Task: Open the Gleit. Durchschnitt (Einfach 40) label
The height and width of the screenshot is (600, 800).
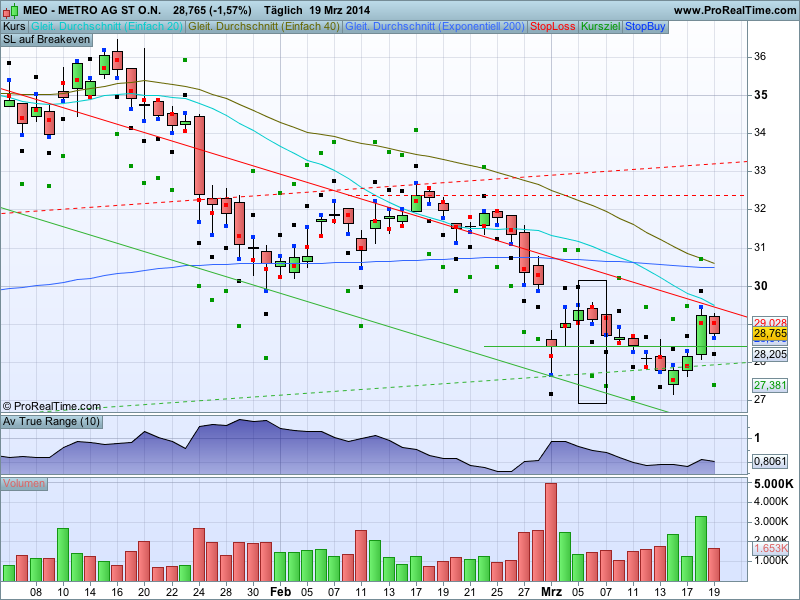Action: [264, 27]
